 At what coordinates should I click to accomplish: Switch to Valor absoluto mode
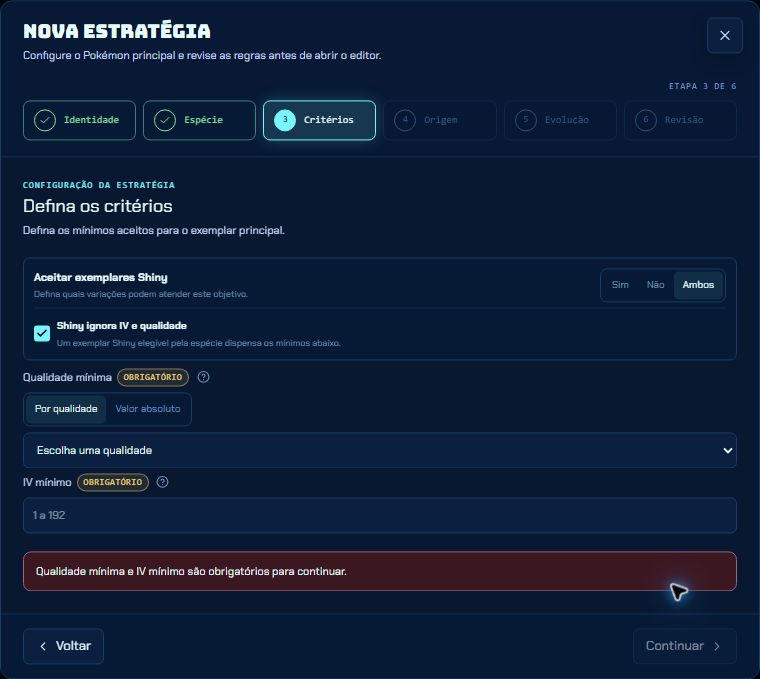(x=148, y=409)
